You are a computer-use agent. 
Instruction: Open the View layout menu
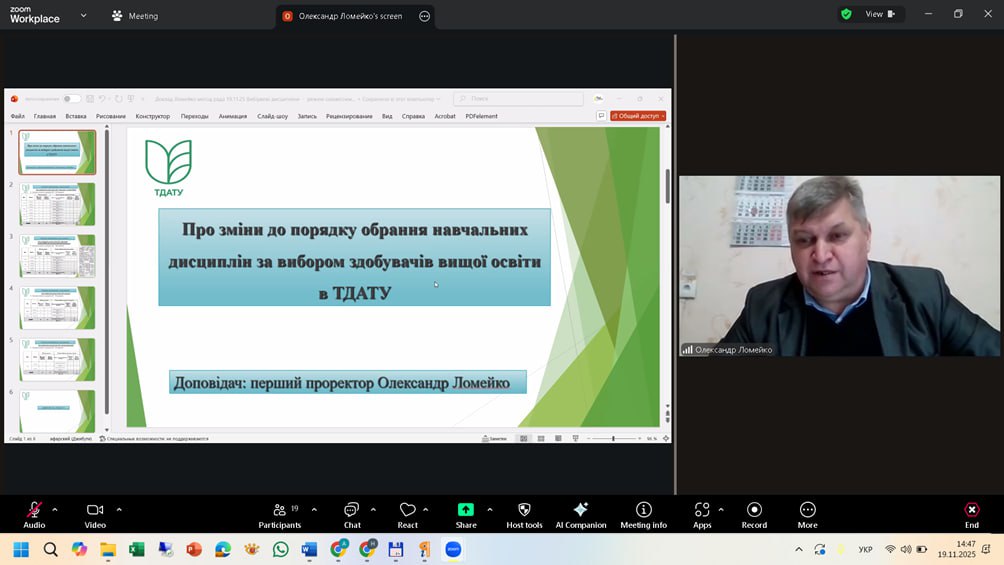click(x=880, y=14)
